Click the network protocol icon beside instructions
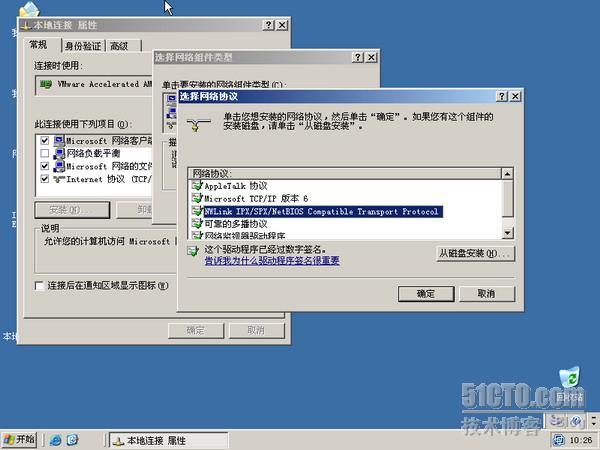The height and width of the screenshot is (450, 600). click(x=198, y=125)
